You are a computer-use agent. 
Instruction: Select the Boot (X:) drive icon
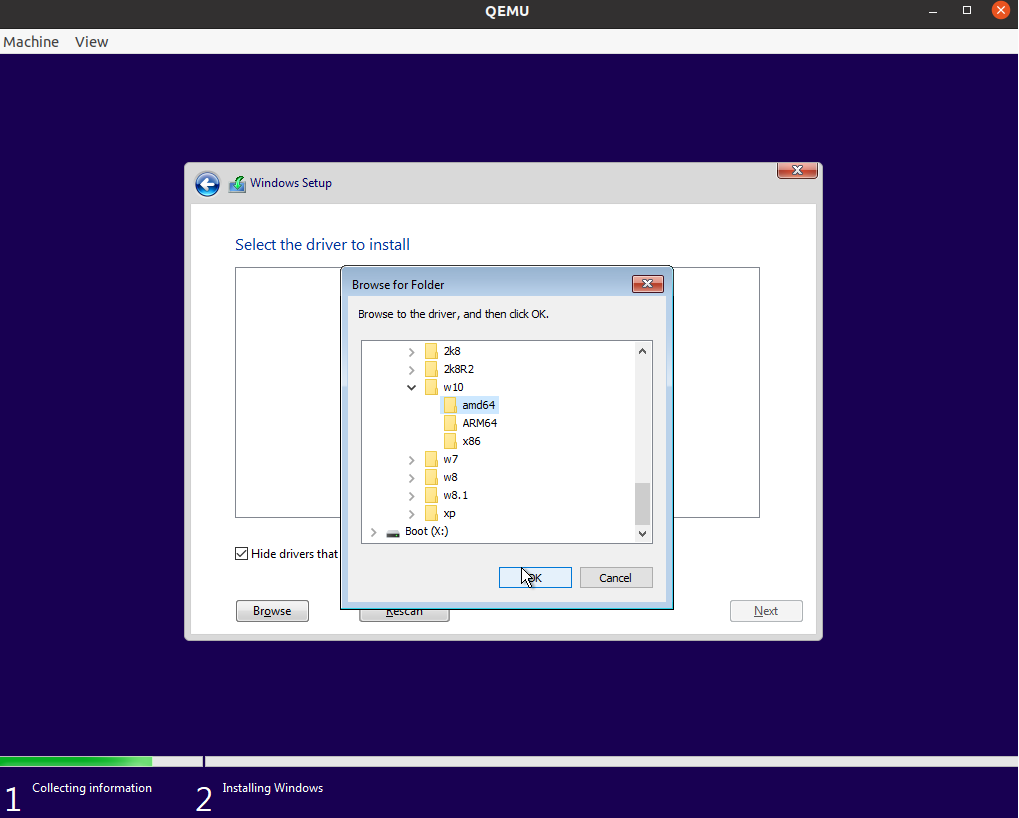coord(393,533)
